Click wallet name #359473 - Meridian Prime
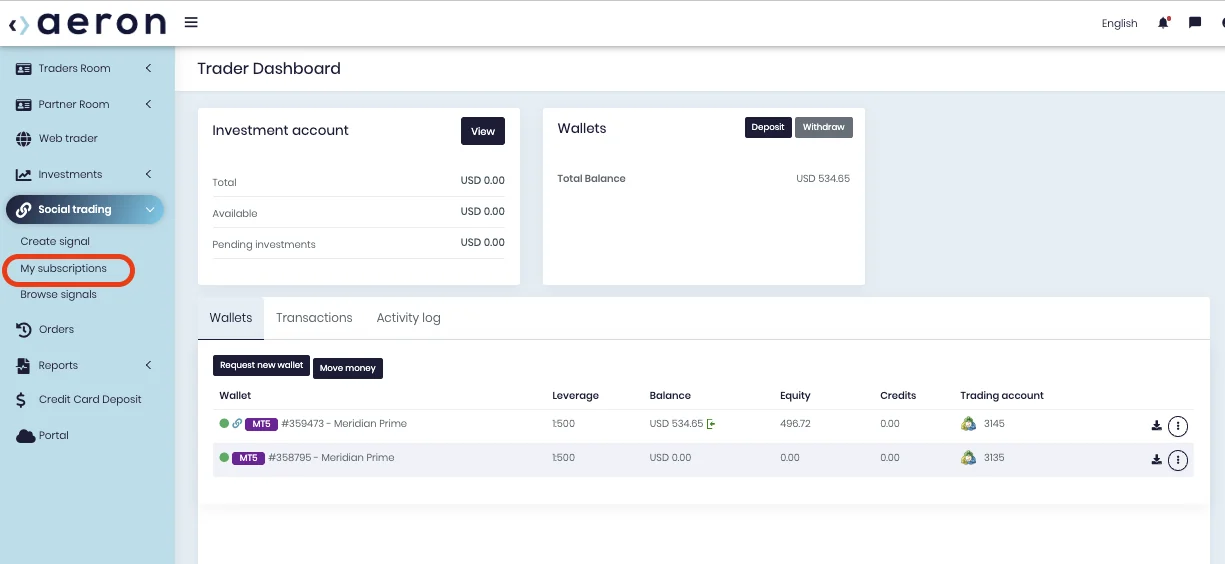This screenshot has height=564, width=1225. (x=344, y=424)
